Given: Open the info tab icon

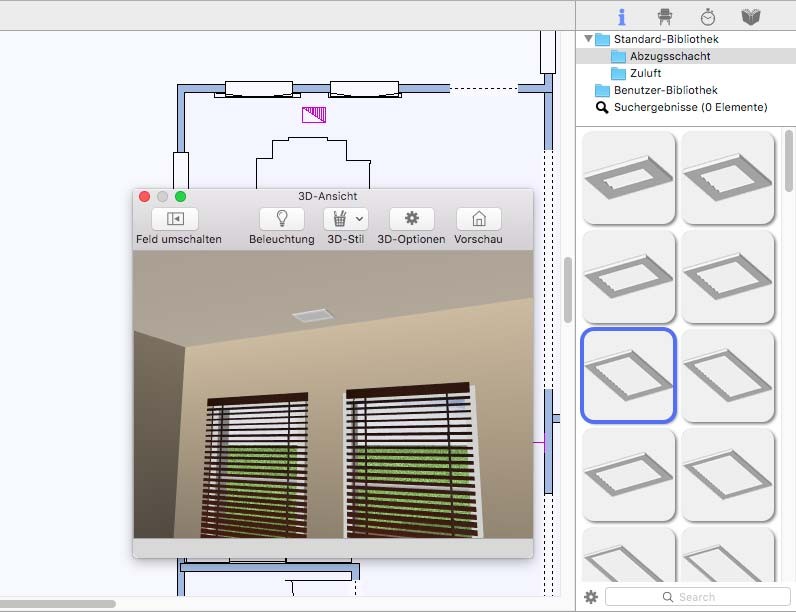Looking at the screenshot, I should coord(621,17).
